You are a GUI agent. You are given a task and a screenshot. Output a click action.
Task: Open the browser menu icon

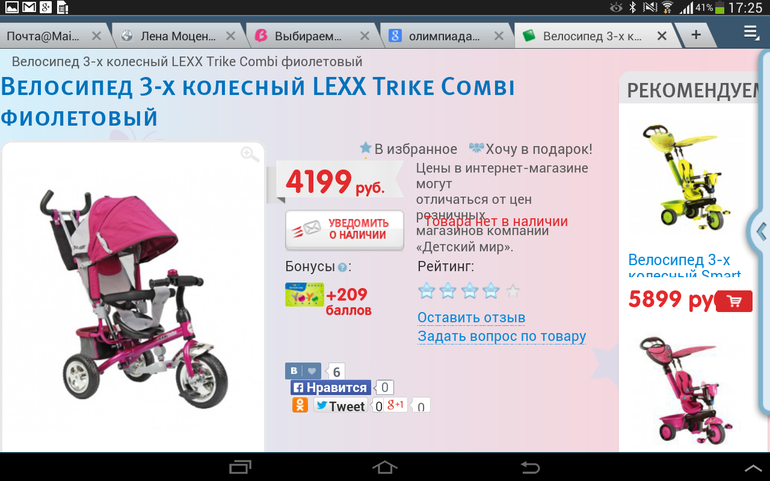(x=751, y=33)
